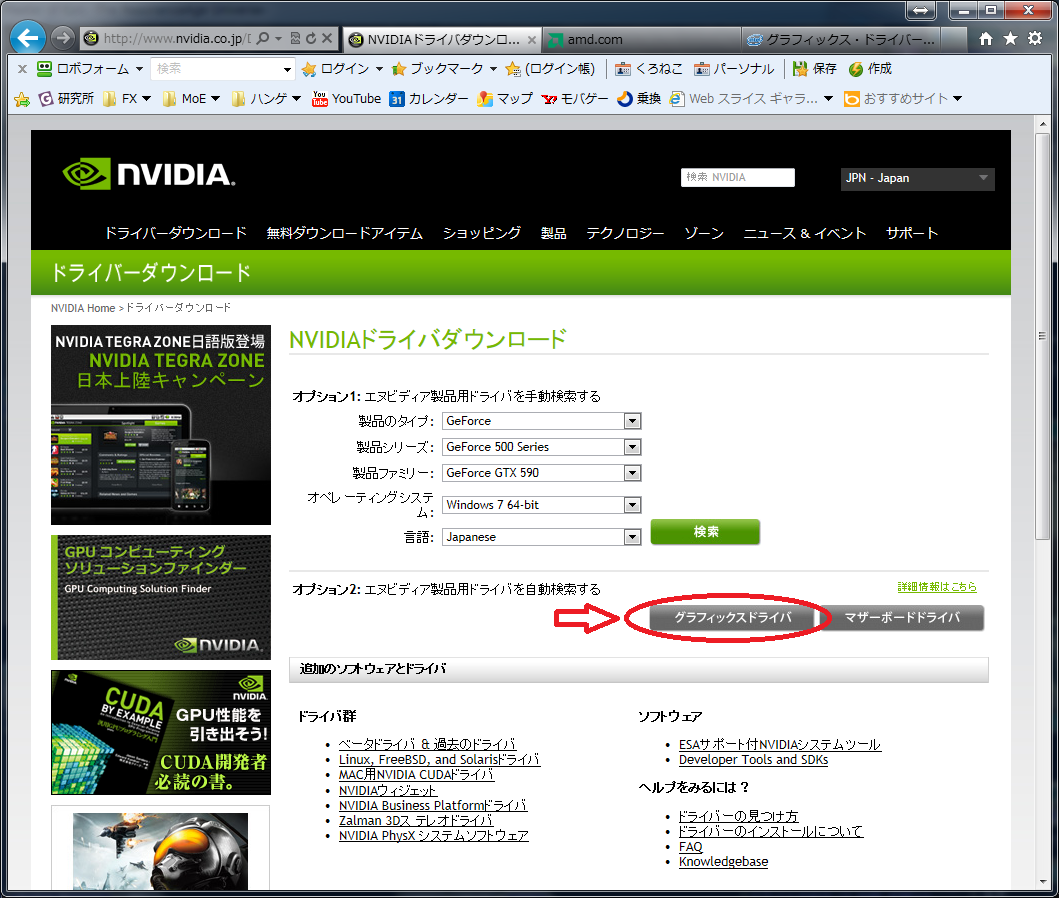This screenshot has height=898, width=1059.
Task: Expand the 製品のタイプ GeForce dropdown
Action: pyautogui.click(x=631, y=421)
